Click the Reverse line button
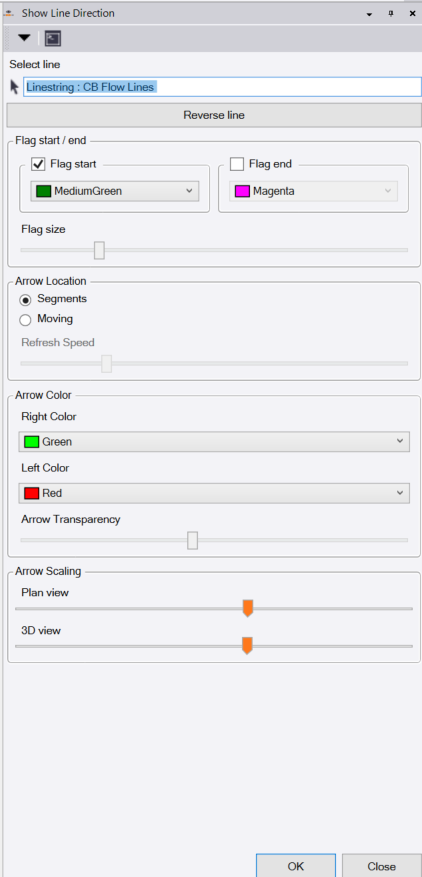The width and height of the screenshot is (422, 877). point(214,115)
